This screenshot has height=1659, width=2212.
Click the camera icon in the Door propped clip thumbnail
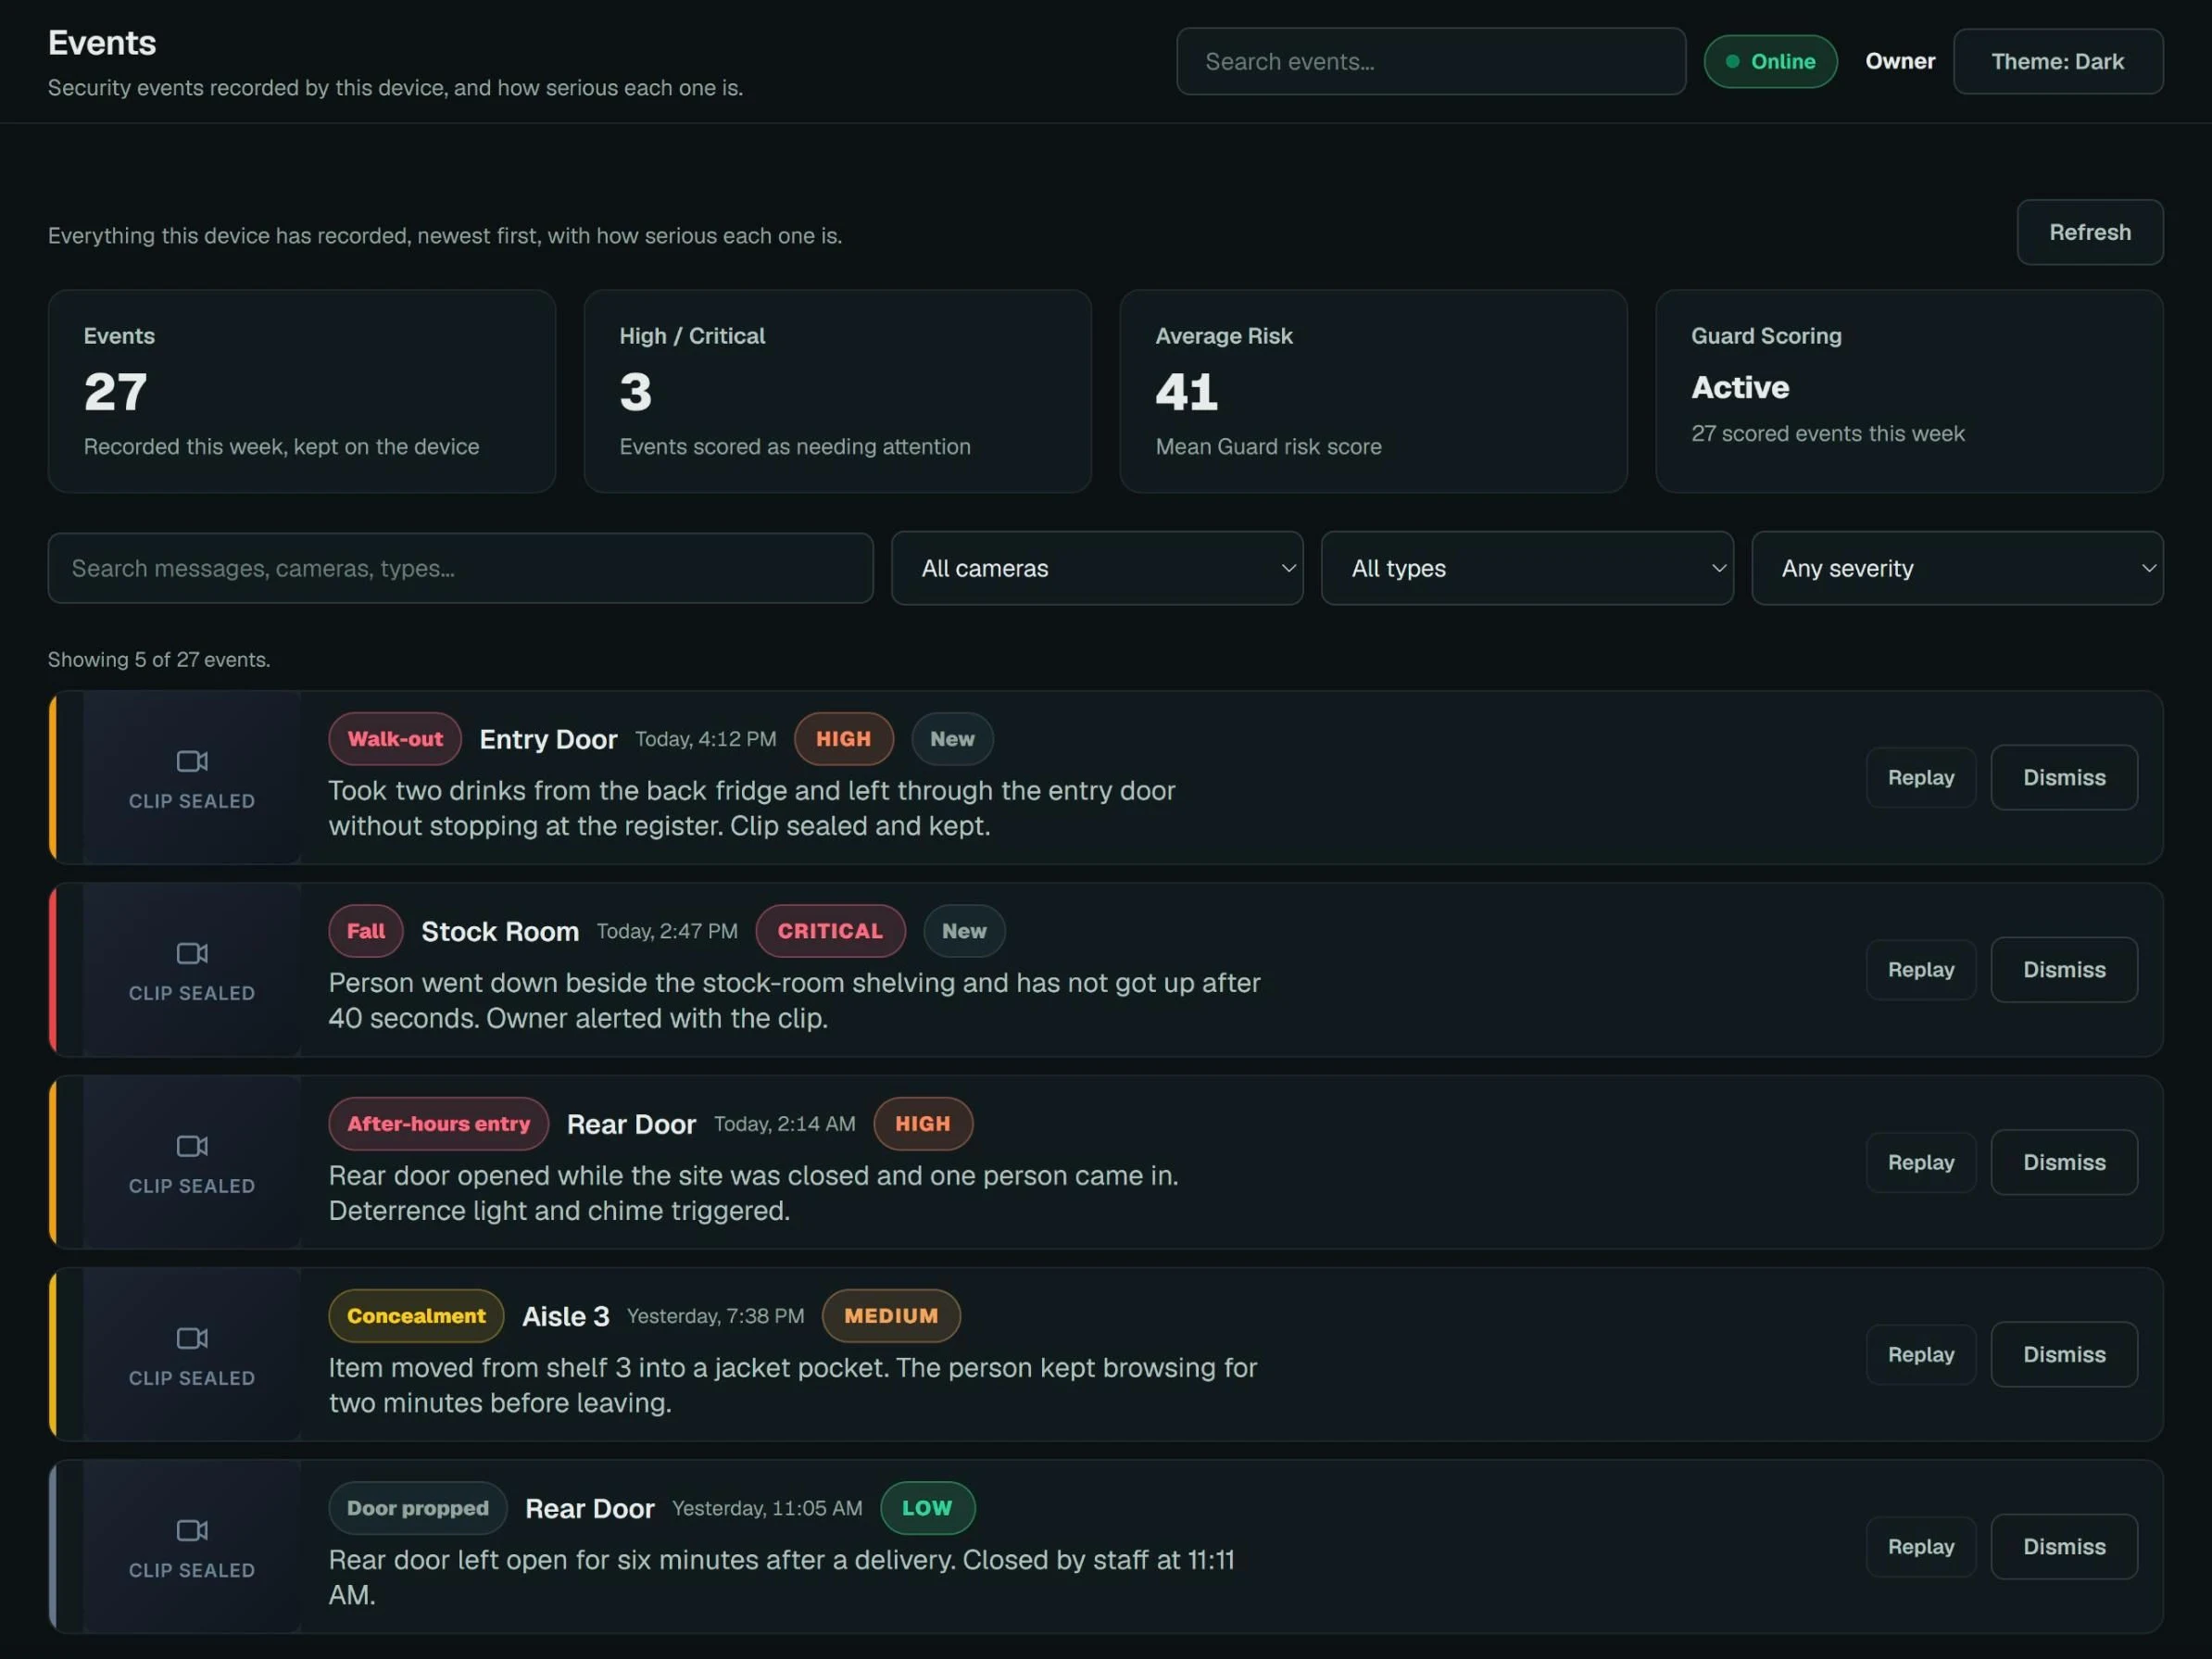[x=192, y=1530]
